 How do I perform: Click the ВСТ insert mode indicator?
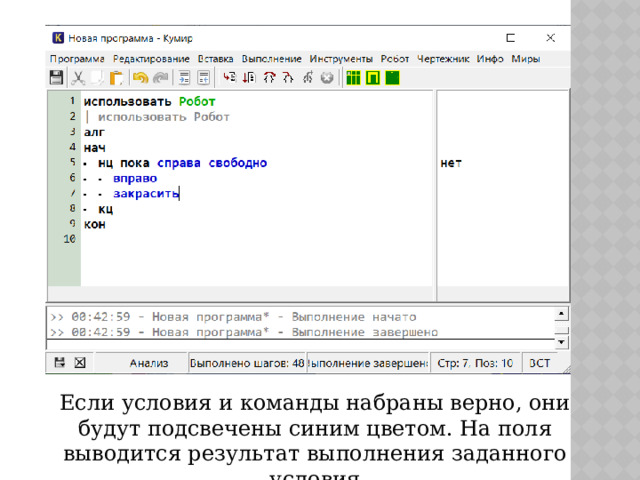540,363
